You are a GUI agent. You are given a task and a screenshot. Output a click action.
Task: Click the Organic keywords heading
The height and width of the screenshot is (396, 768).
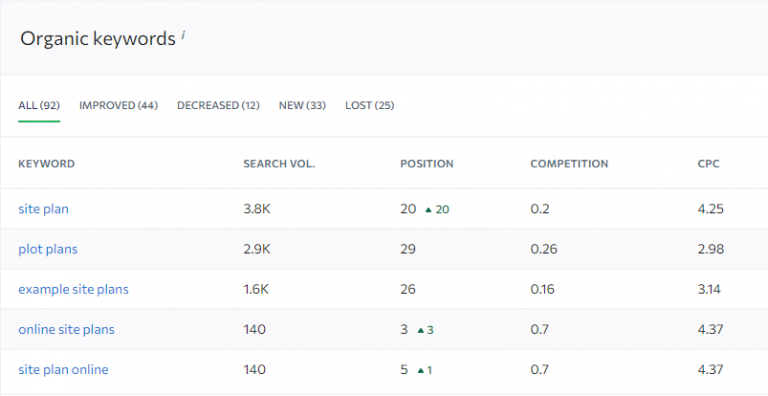[x=98, y=39]
